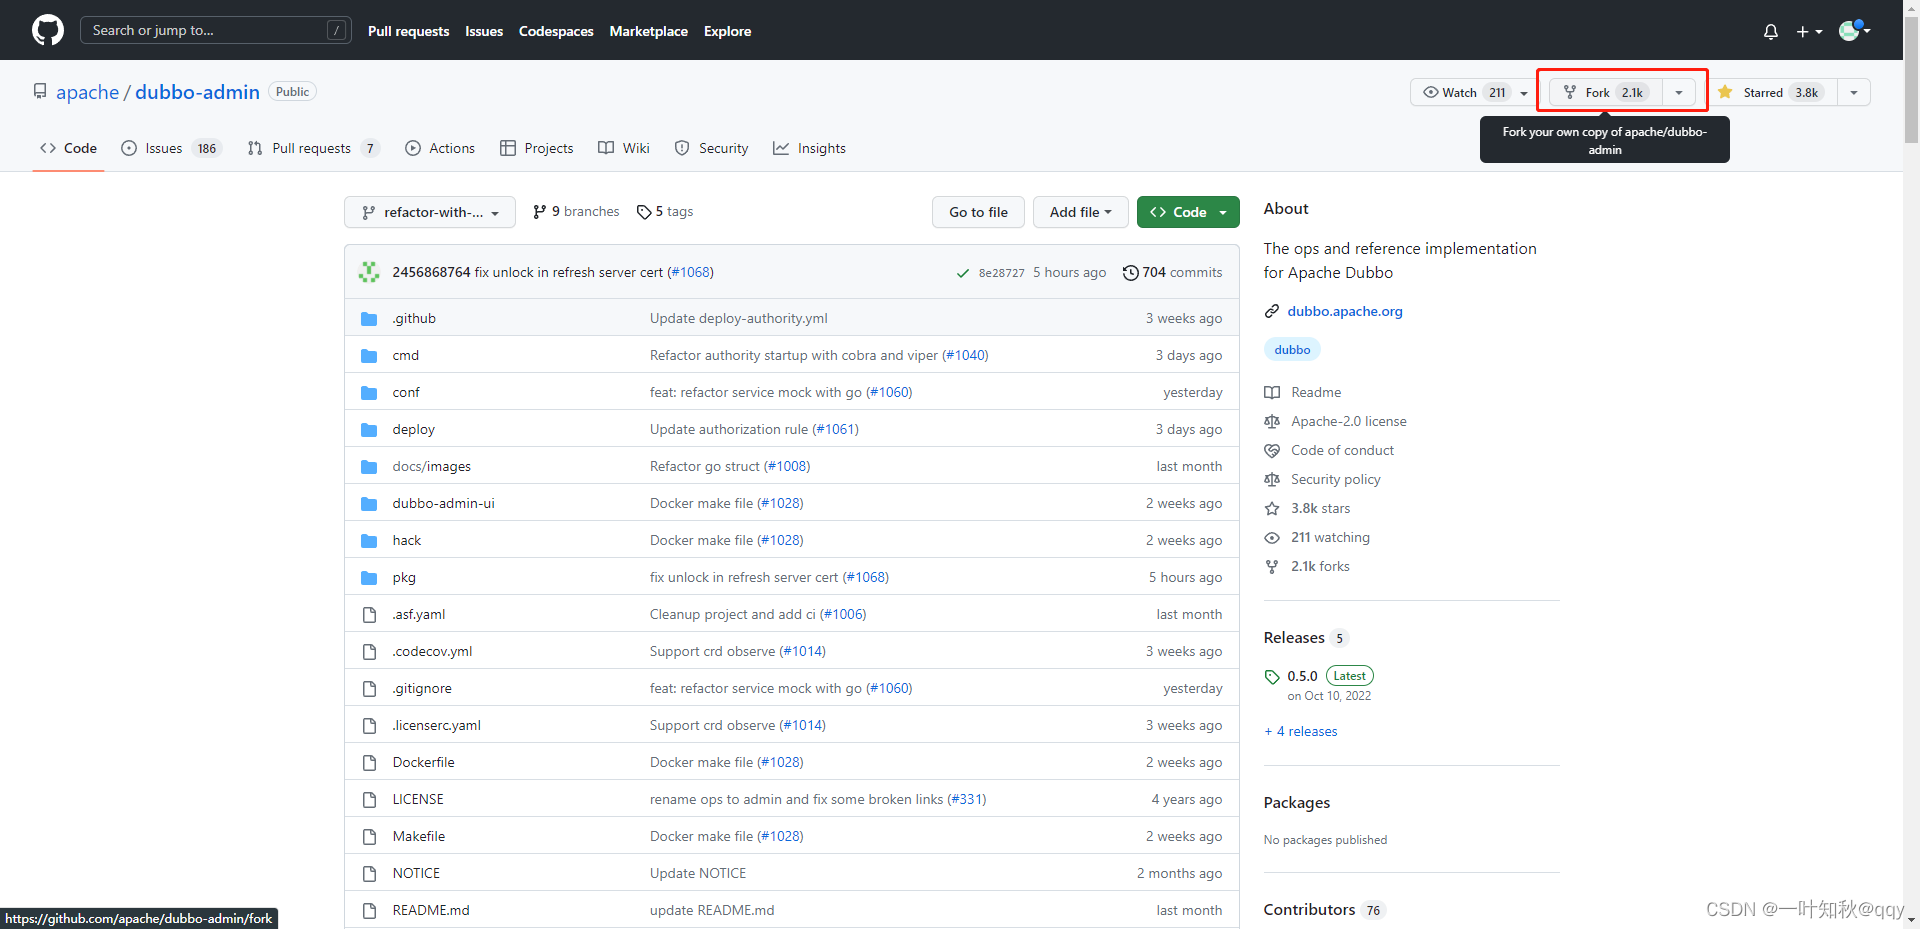1920x929 pixels.
Task: Open the pkg folder
Action: [404, 577]
